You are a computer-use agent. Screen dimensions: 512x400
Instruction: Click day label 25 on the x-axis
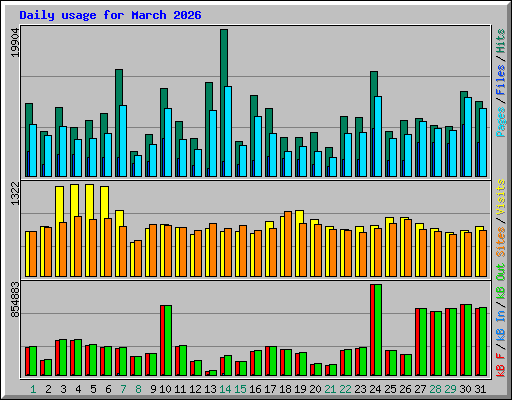pos(390,389)
